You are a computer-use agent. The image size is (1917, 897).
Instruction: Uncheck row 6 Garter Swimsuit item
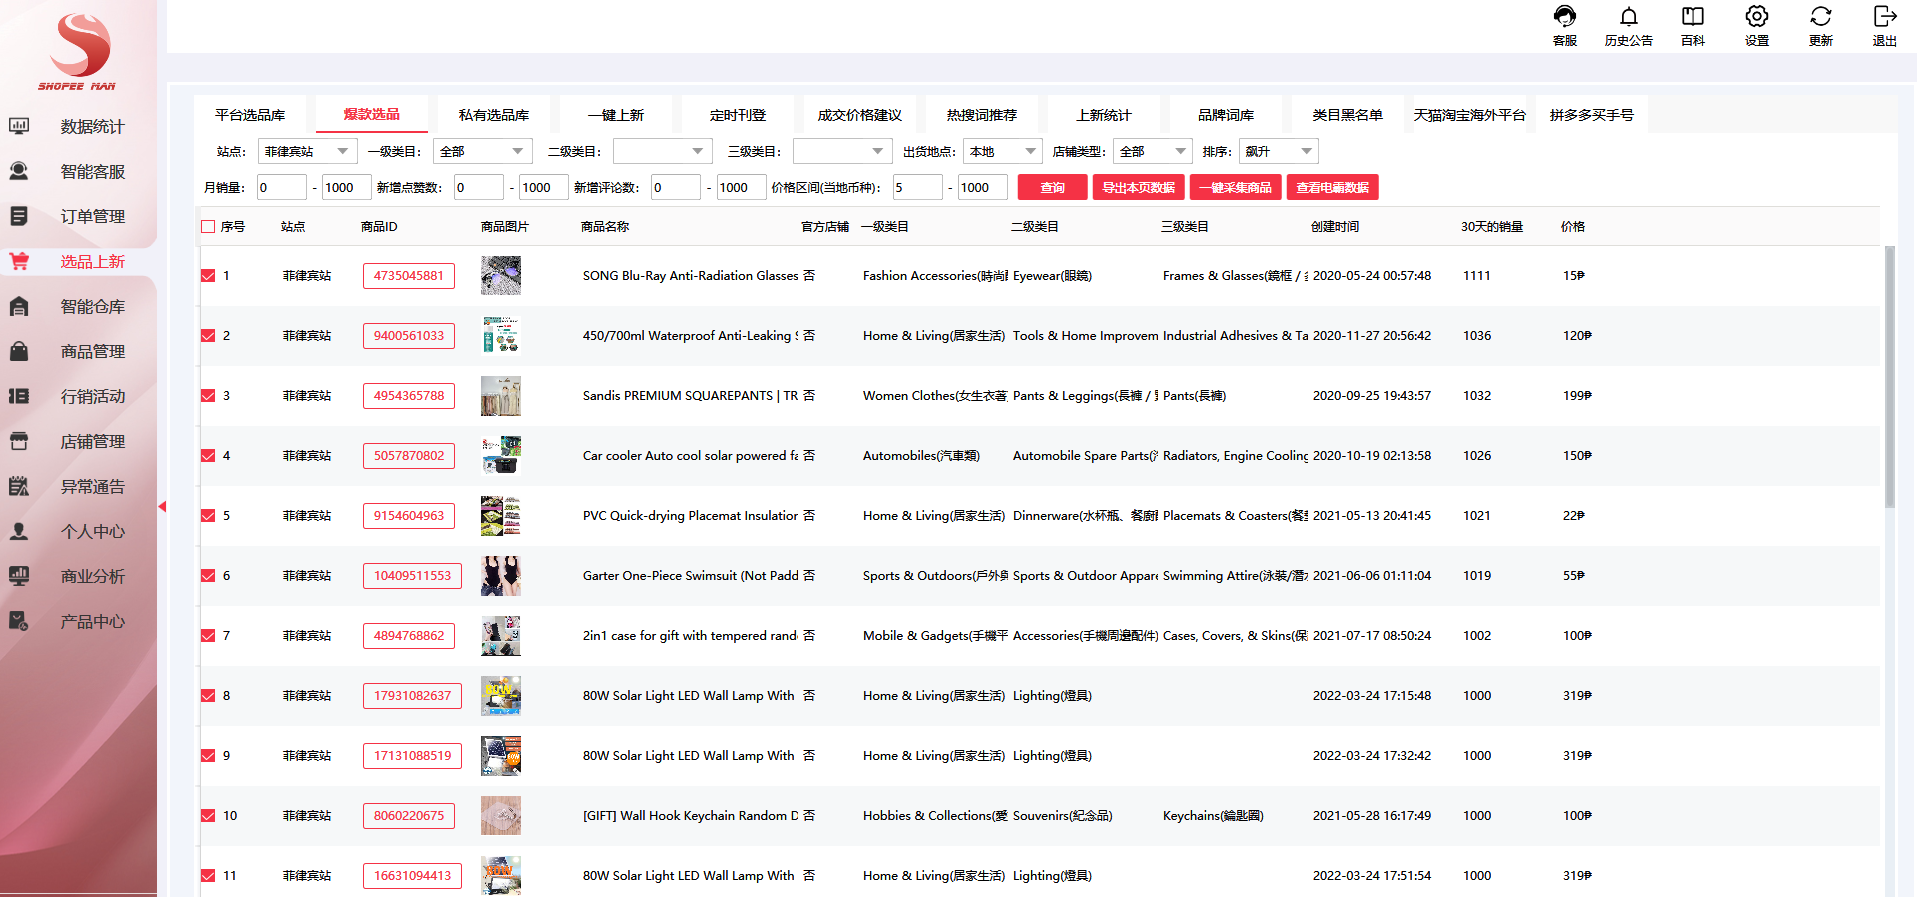[x=208, y=576]
